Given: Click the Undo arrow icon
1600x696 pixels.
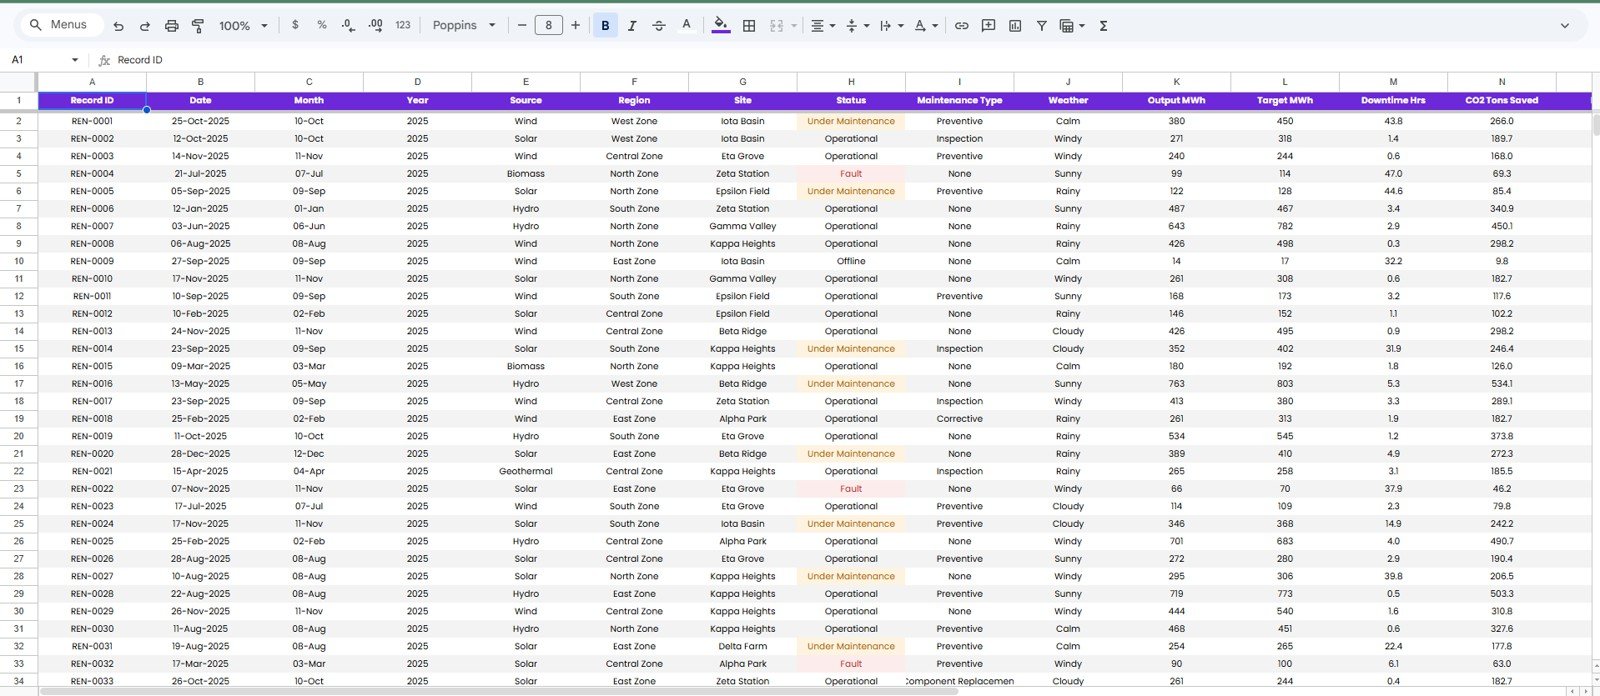Looking at the screenshot, I should coord(118,26).
